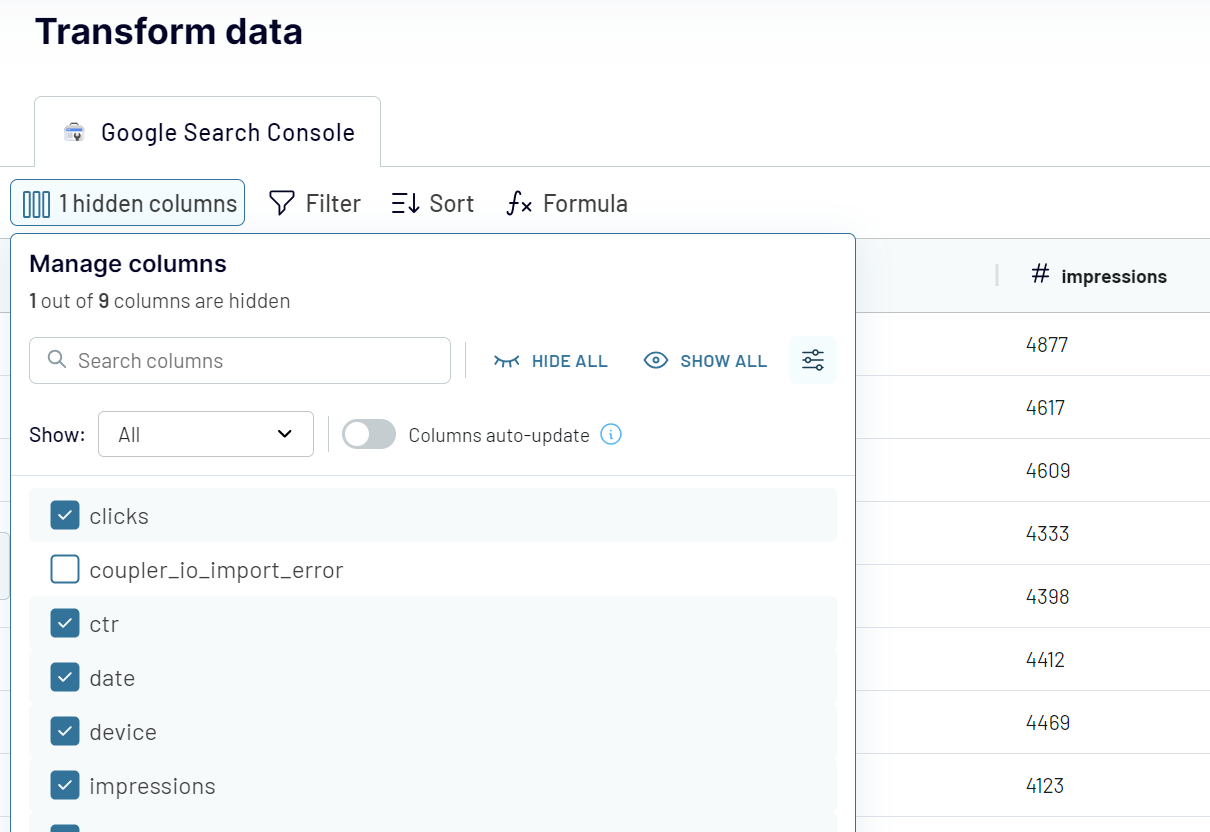Select the Filter tool icon
The width and height of the screenshot is (1210, 832).
click(281, 203)
